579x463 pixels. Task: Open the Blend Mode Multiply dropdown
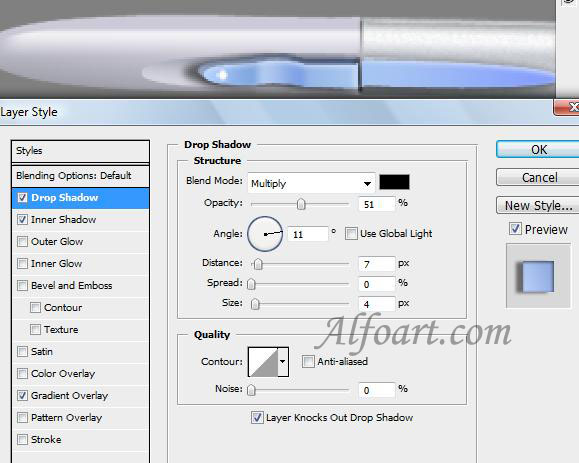311,183
